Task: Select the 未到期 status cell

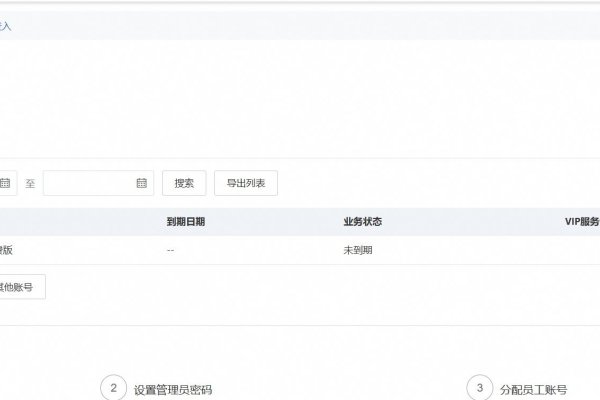Action: pos(358,250)
